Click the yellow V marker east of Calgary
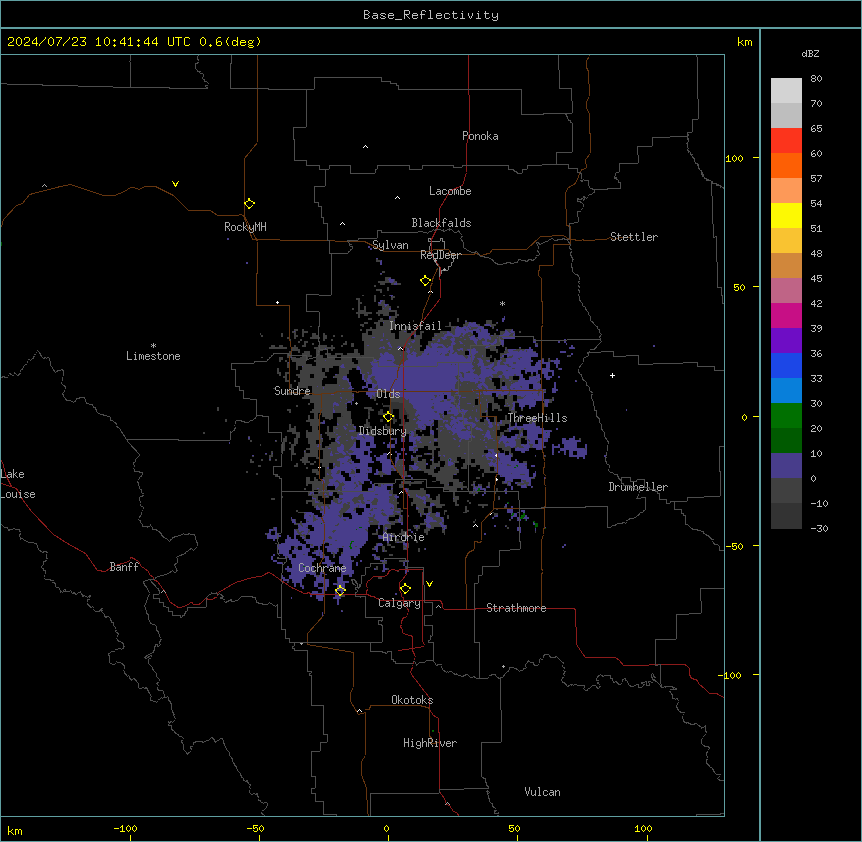 click(429, 584)
